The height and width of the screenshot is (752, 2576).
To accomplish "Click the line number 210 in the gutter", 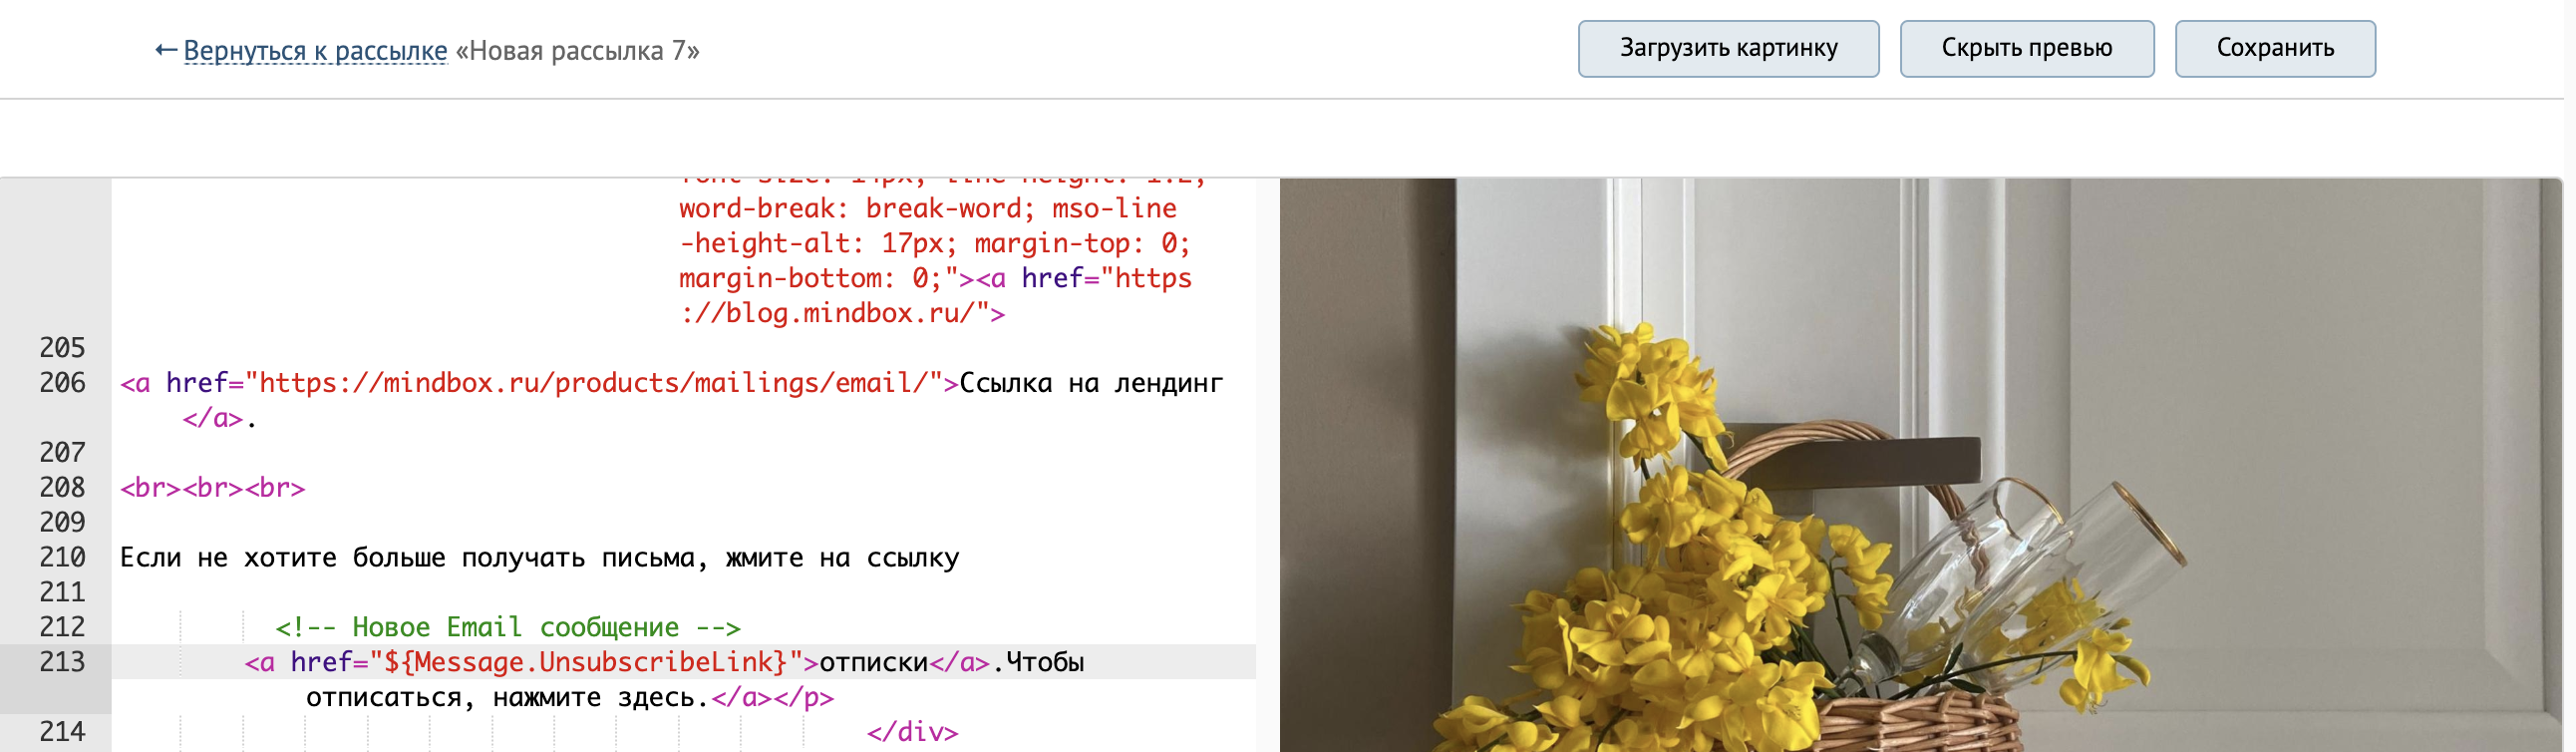I will coord(62,558).
